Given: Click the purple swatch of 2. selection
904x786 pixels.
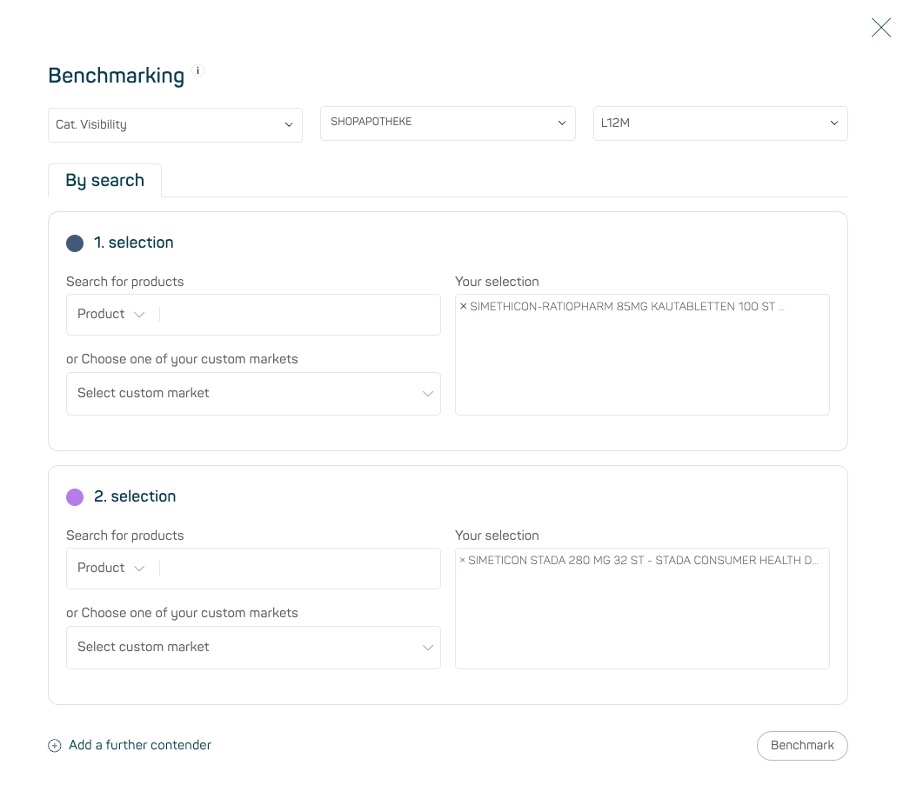Looking at the screenshot, I should point(75,497).
